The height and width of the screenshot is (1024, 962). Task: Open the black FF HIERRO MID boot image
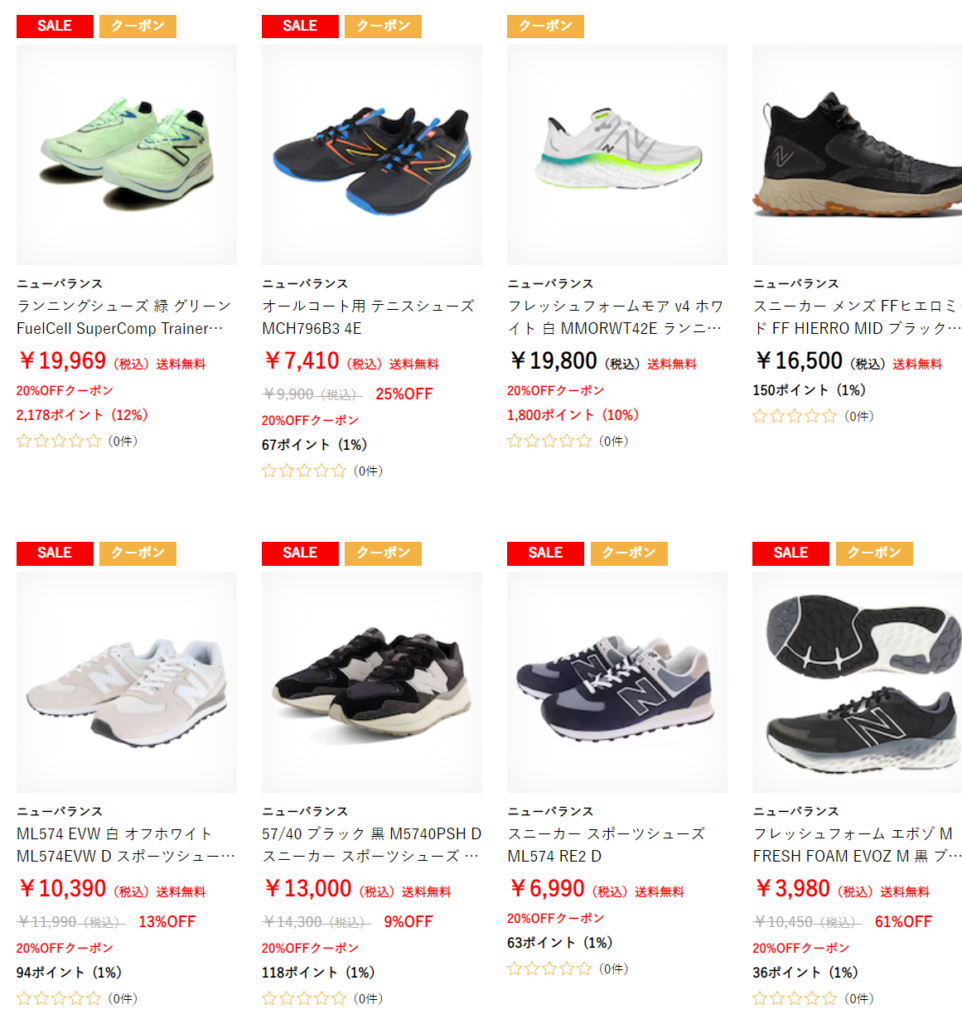coord(857,155)
